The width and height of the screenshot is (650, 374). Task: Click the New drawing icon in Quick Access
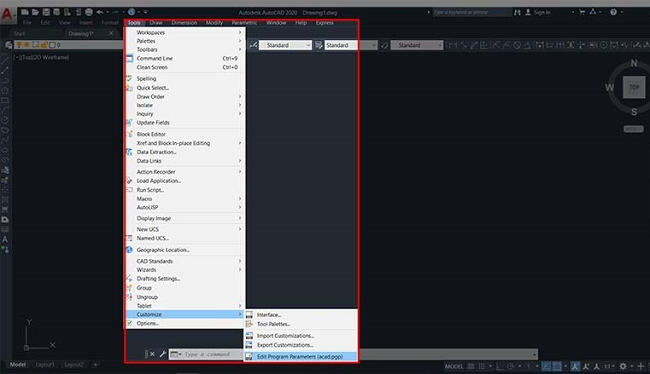25,12
